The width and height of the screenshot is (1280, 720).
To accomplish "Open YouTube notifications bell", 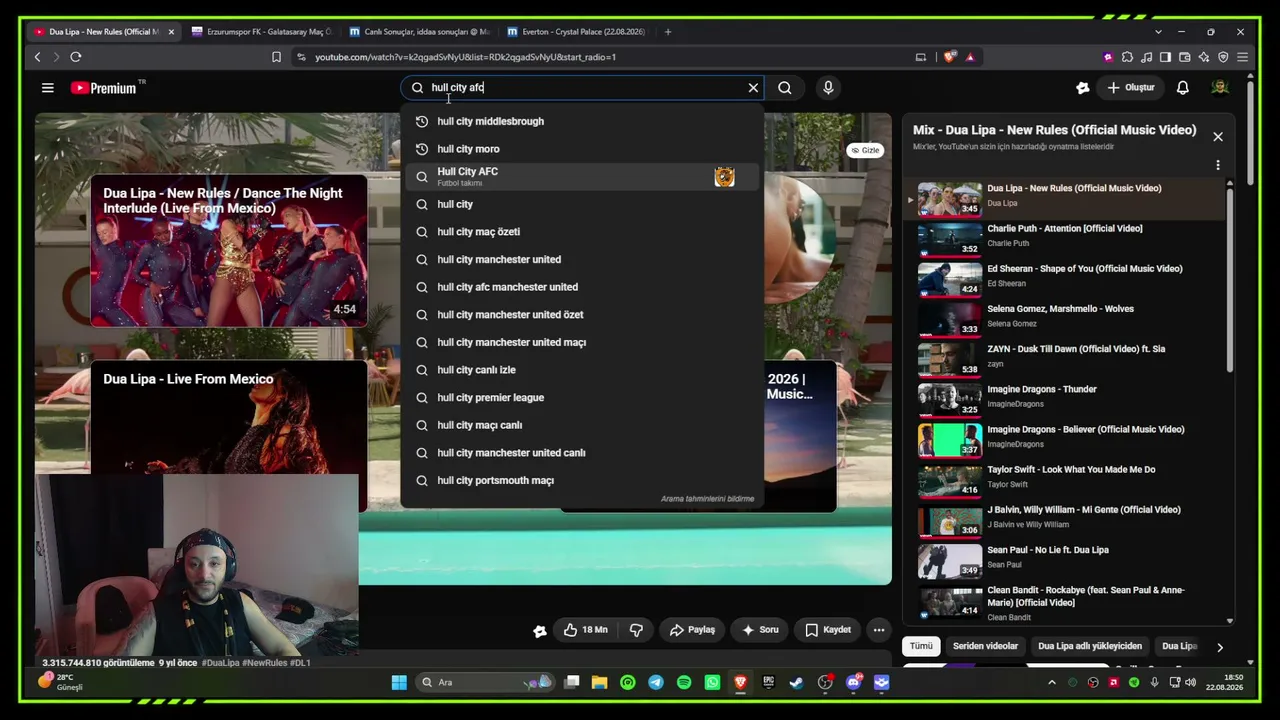I will (x=1183, y=88).
